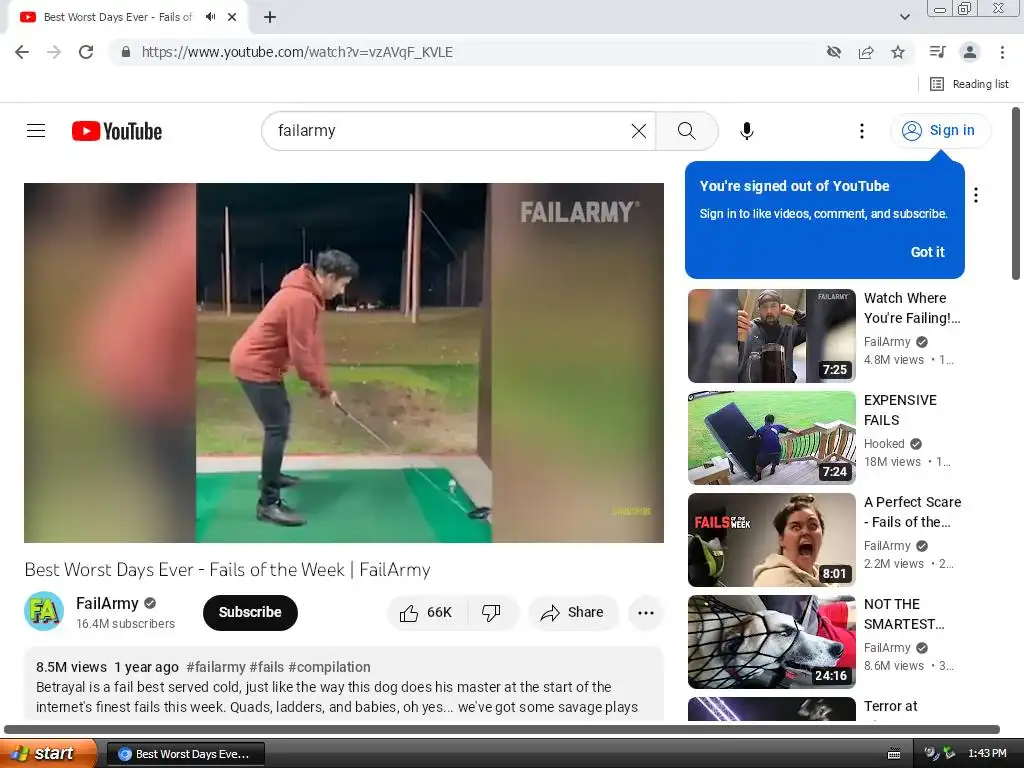Image resolution: width=1024 pixels, height=768 pixels.
Task: Click the Sign in button
Action: [x=940, y=131]
